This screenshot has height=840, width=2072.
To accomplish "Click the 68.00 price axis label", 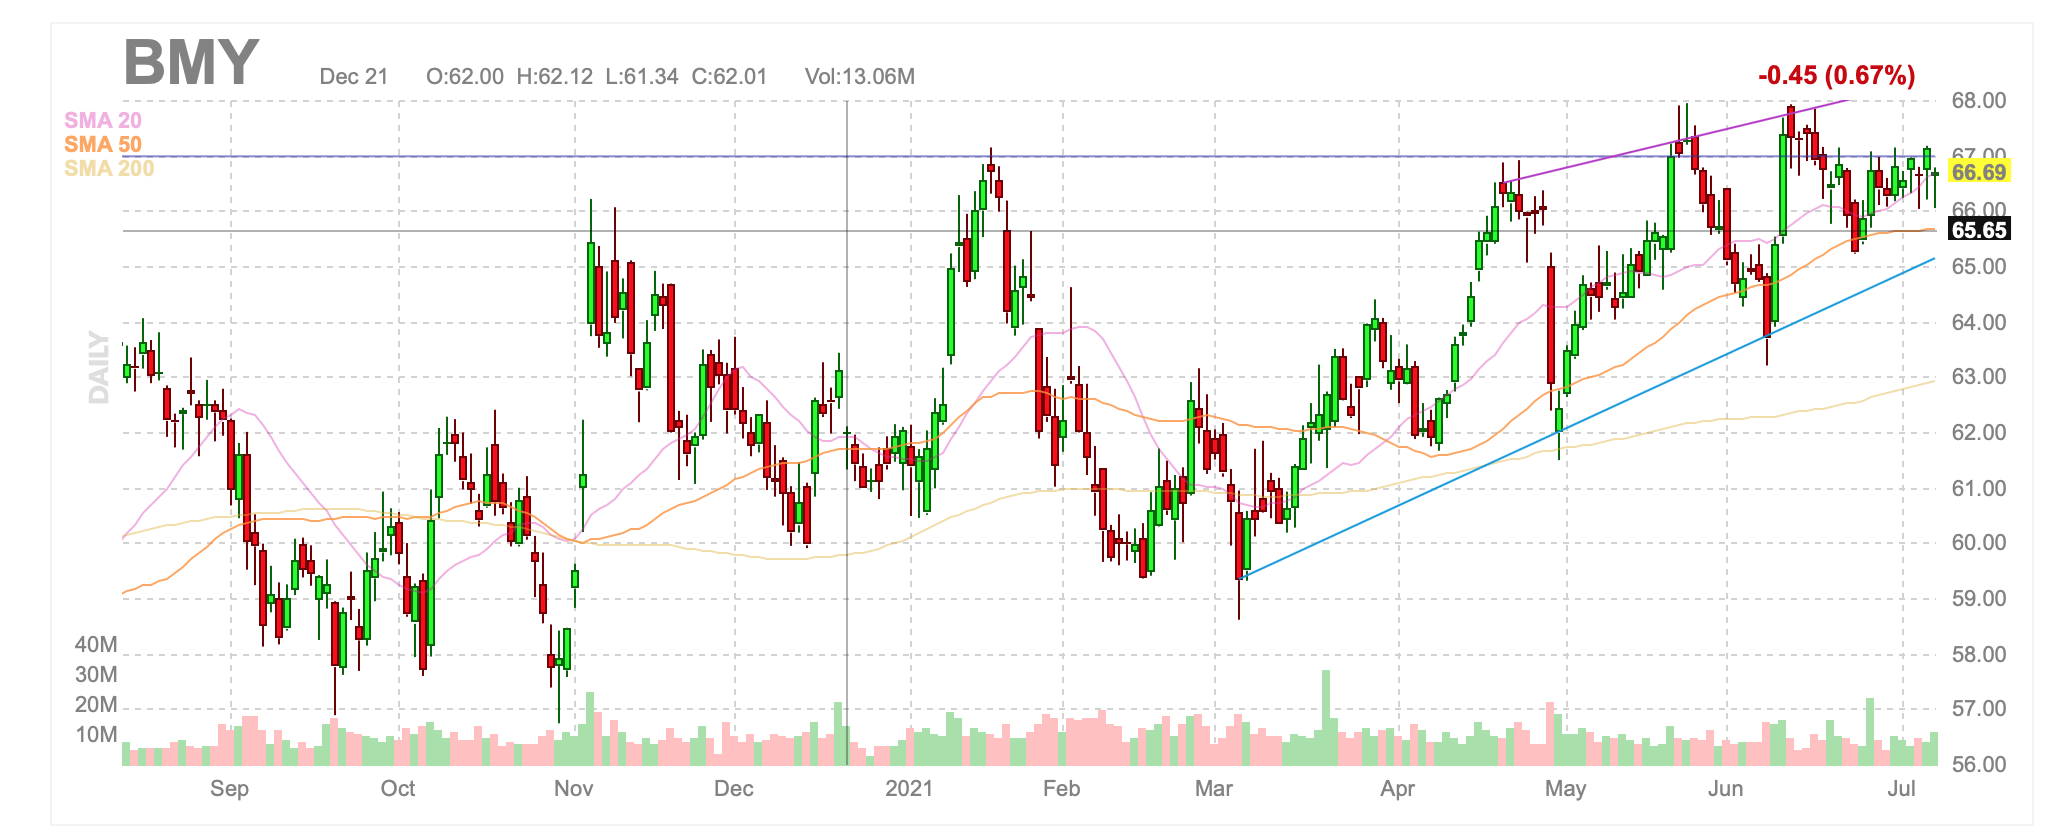I will pos(1979,100).
